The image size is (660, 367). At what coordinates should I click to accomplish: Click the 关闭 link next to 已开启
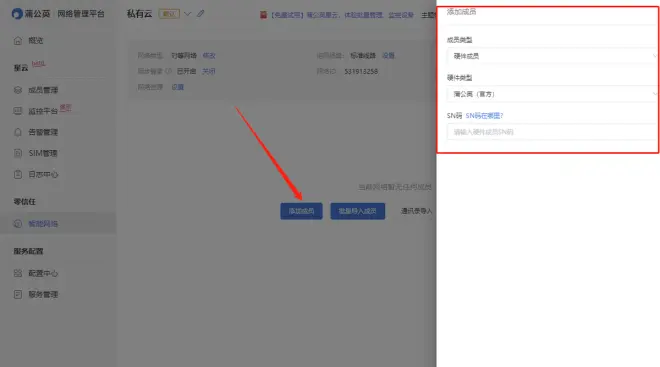(x=208, y=71)
